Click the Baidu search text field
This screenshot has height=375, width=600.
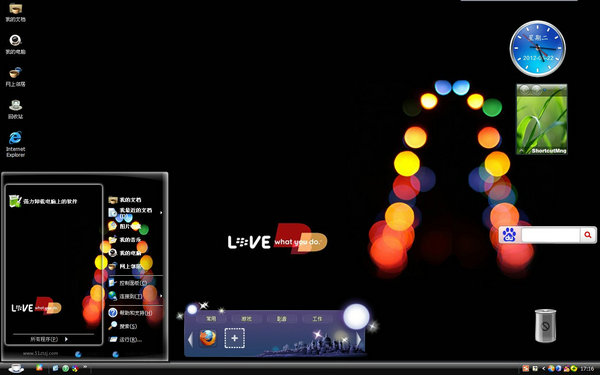point(550,235)
